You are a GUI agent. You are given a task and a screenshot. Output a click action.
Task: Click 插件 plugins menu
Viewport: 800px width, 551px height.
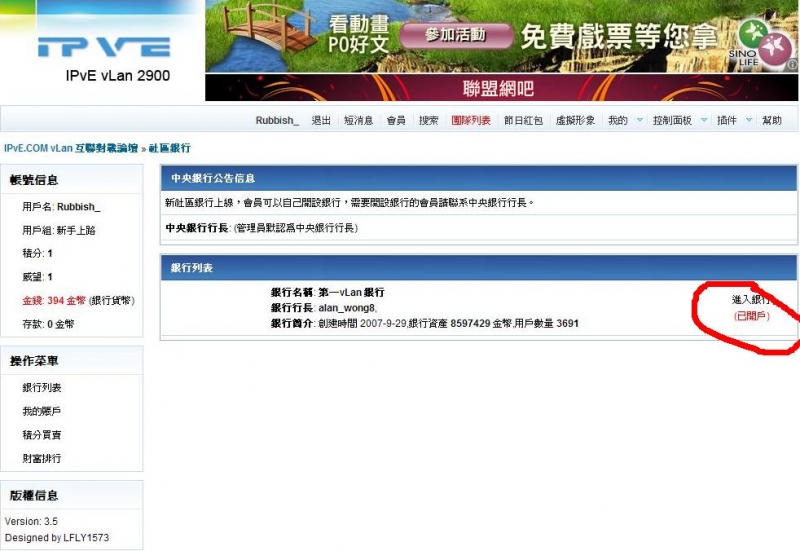[727, 120]
